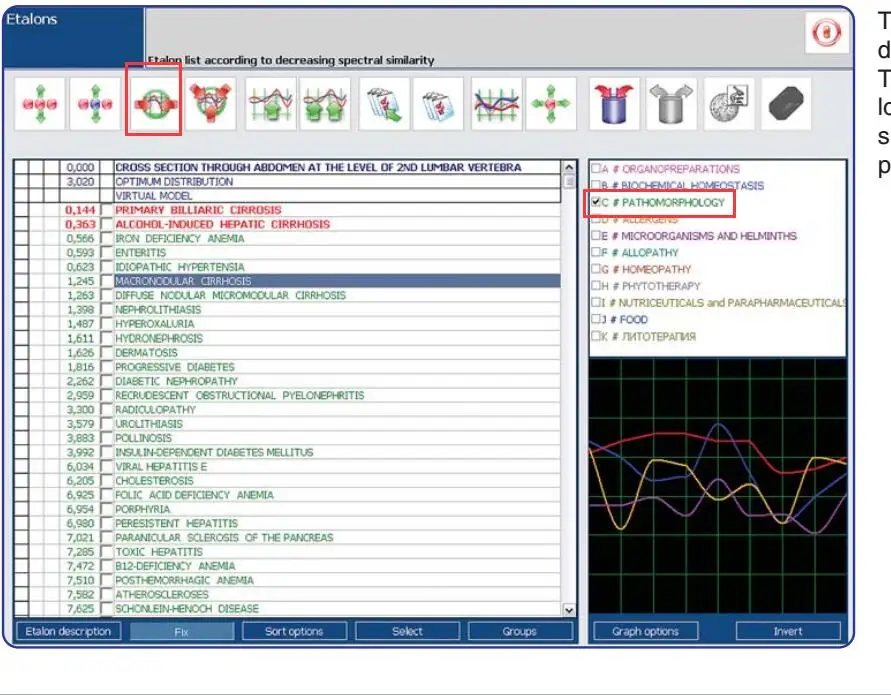Screen dimensions: 891x695
Task: Click the multi-colored curves on grid icon
Action: click(497, 105)
